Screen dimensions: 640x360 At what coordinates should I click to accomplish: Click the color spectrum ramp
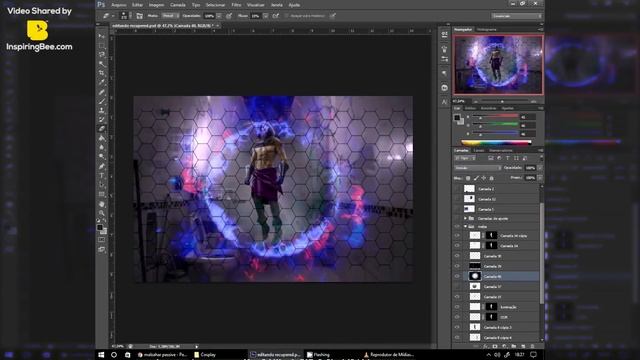496,142
